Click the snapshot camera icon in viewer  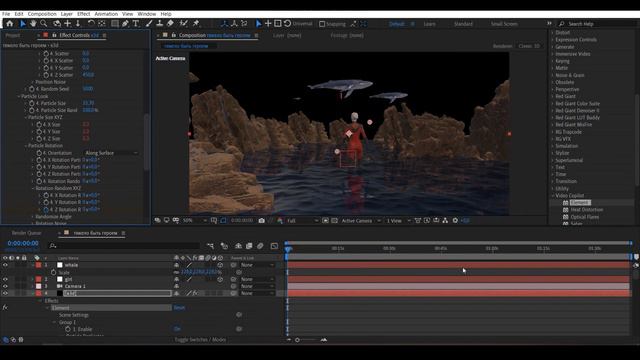[262, 220]
